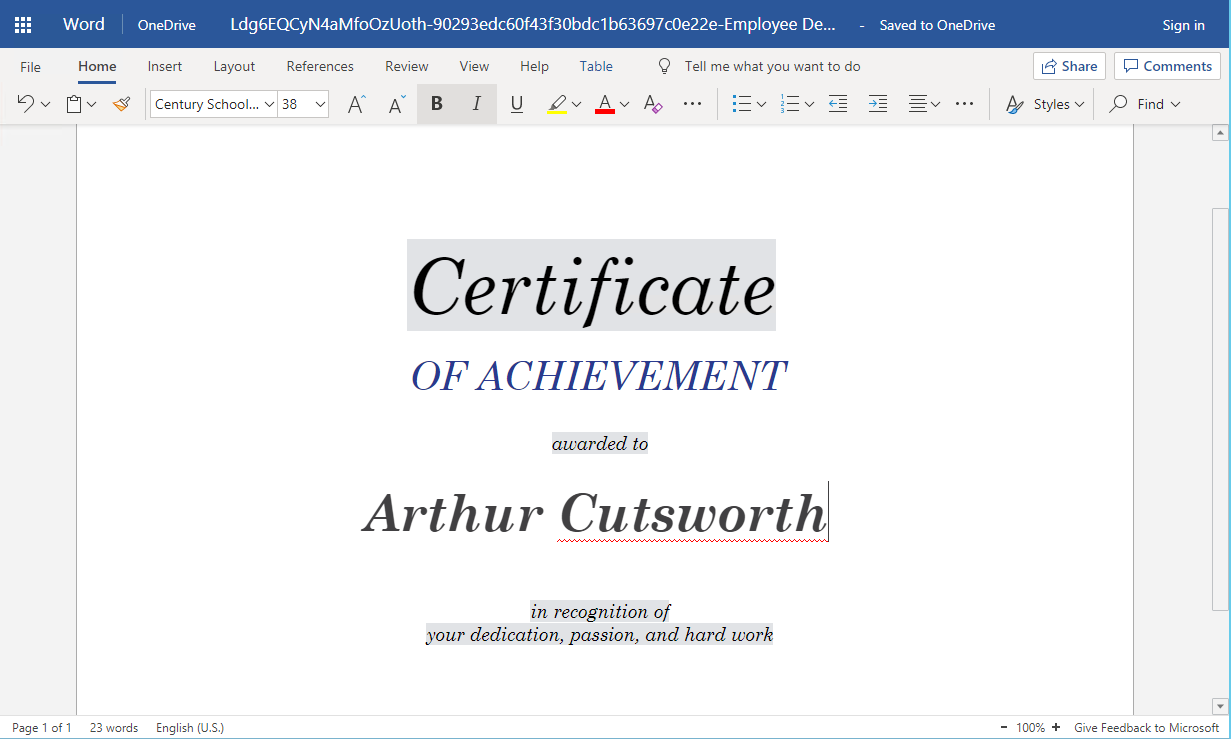Click the Undo icon
This screenshot has height=739, width=1231.
click(26, 104)
